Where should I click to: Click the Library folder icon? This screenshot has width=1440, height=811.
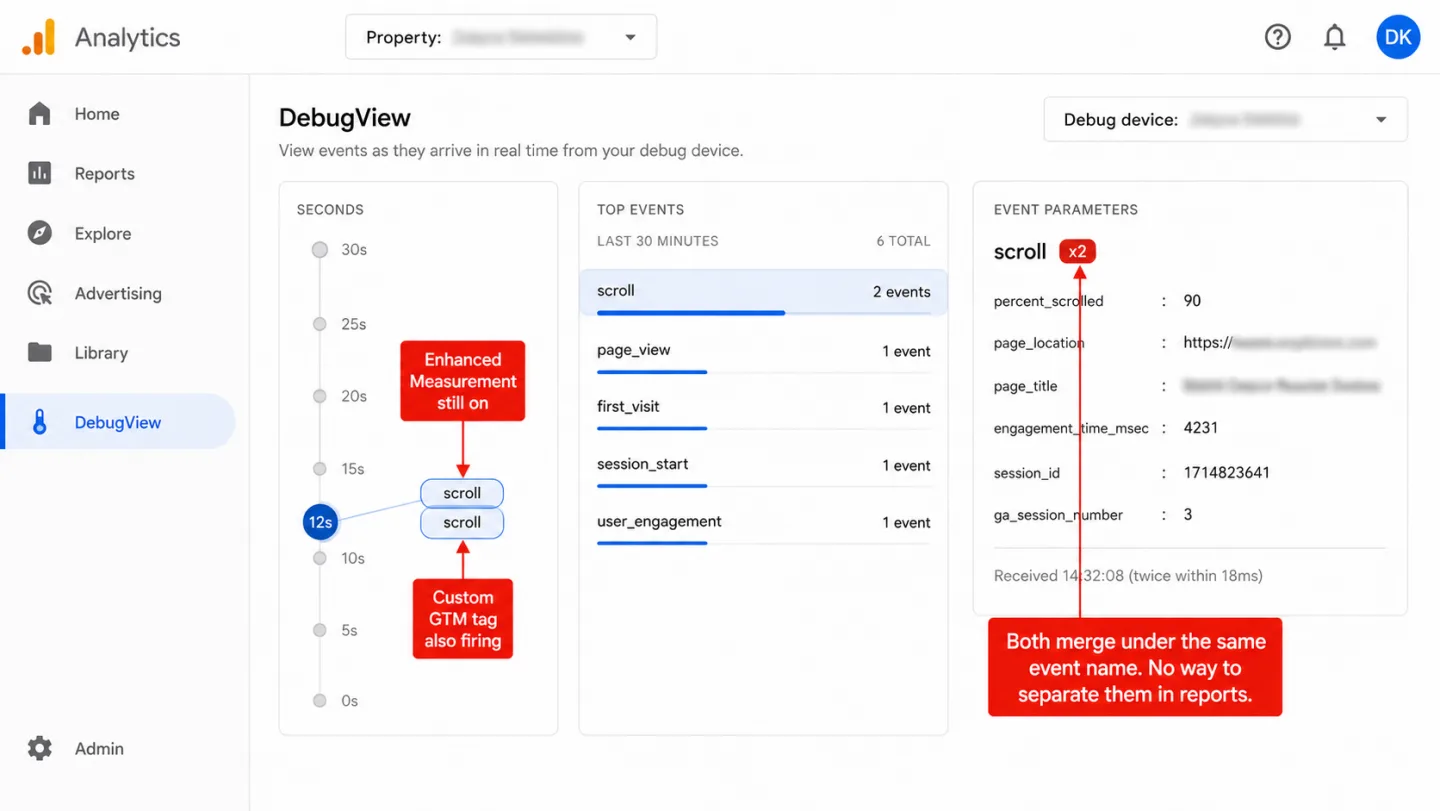39,352
